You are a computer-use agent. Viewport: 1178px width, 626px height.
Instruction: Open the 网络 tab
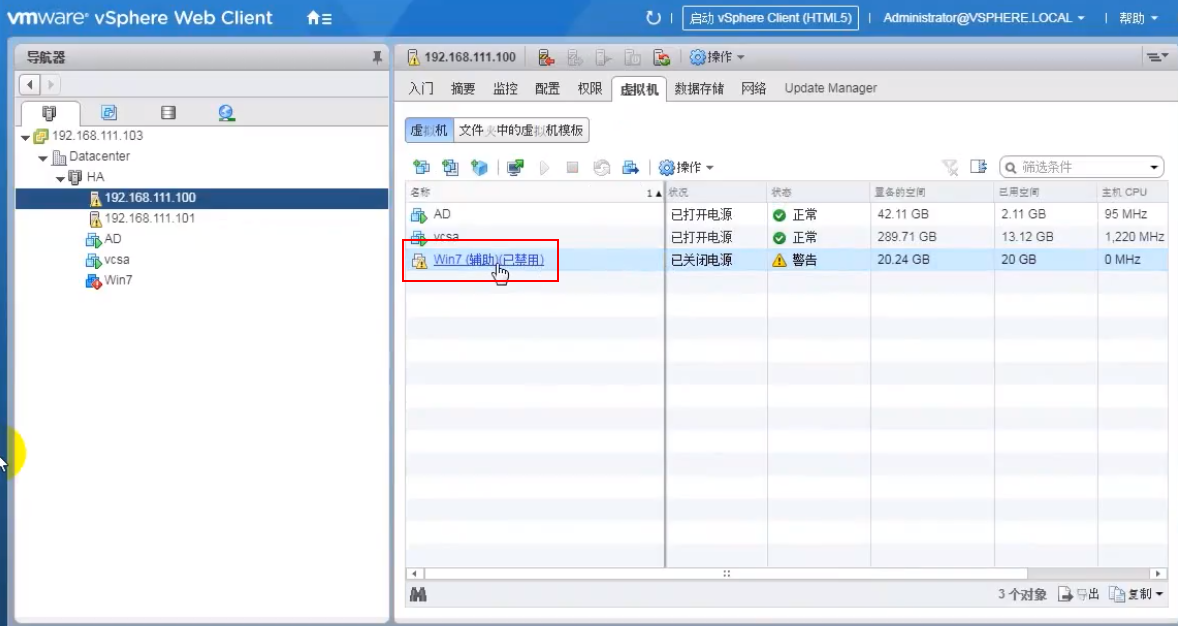click(x=754, y=88)
